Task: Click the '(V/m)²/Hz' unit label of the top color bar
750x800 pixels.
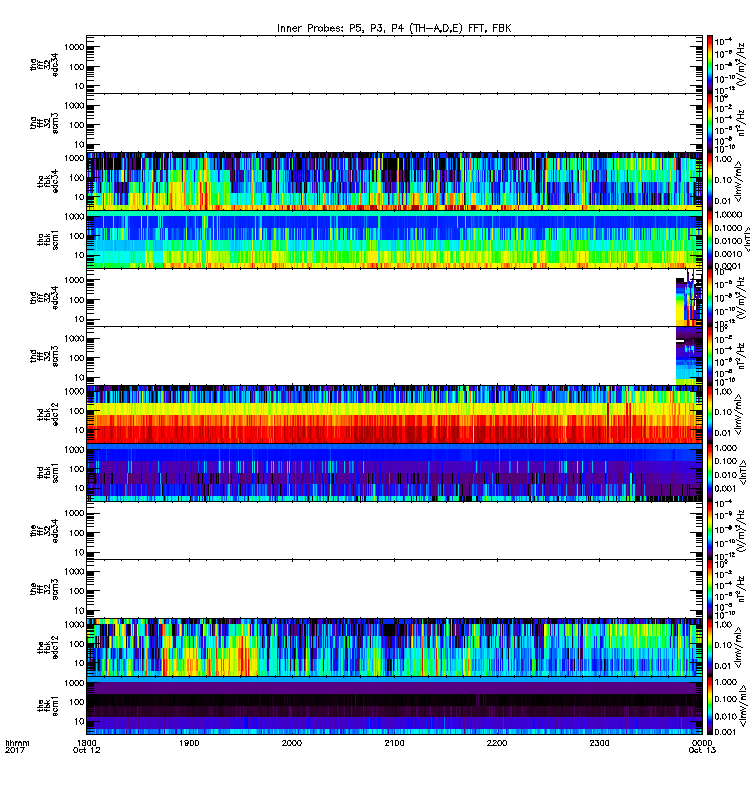Action: pos(740,64)
